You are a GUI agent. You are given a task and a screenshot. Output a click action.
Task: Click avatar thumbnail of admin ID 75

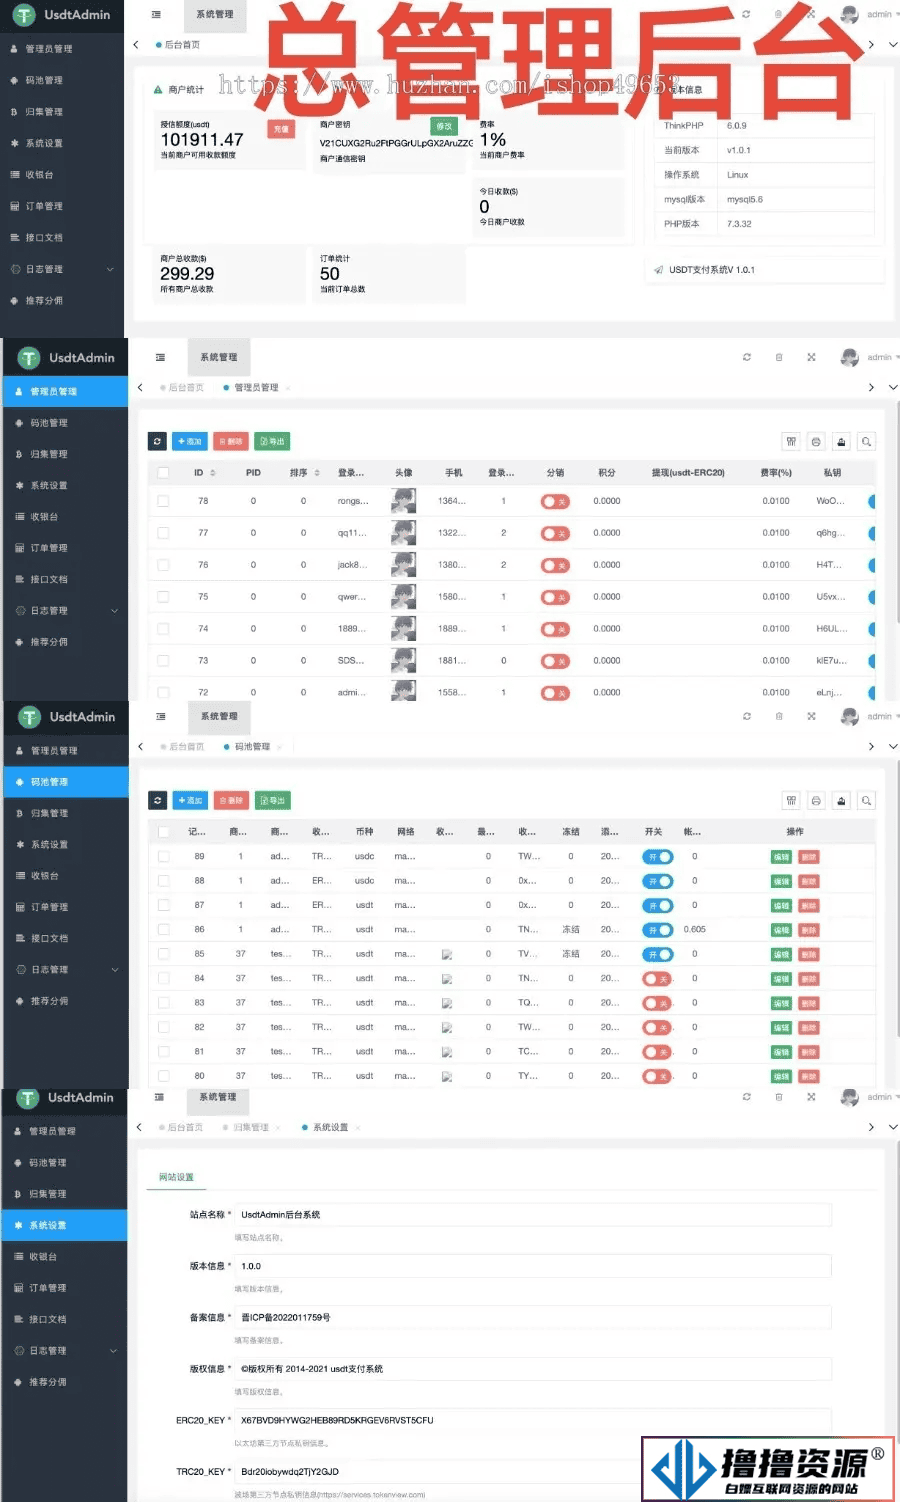click(404, 597)
